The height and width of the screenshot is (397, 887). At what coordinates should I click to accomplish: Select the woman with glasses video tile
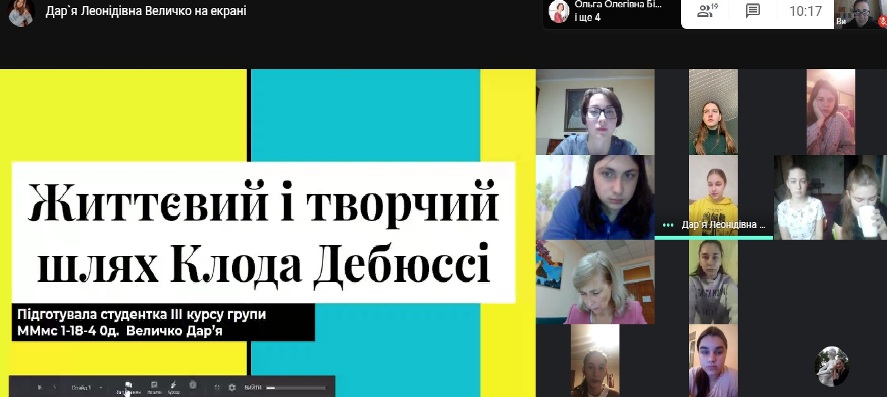point(595,112)
